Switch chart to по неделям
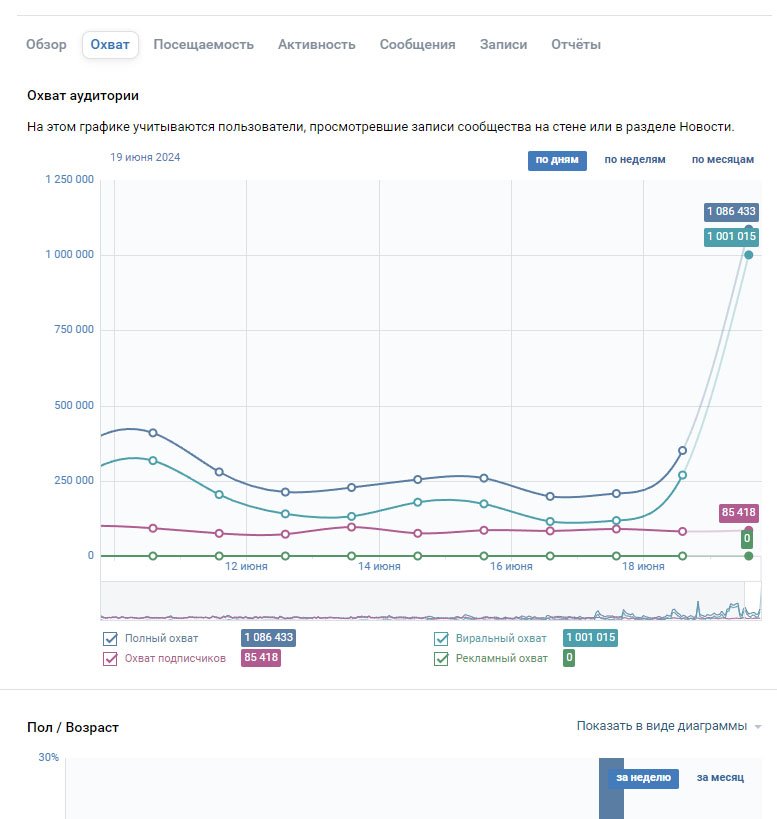The image size is (777, 819). tap(634, 160)
